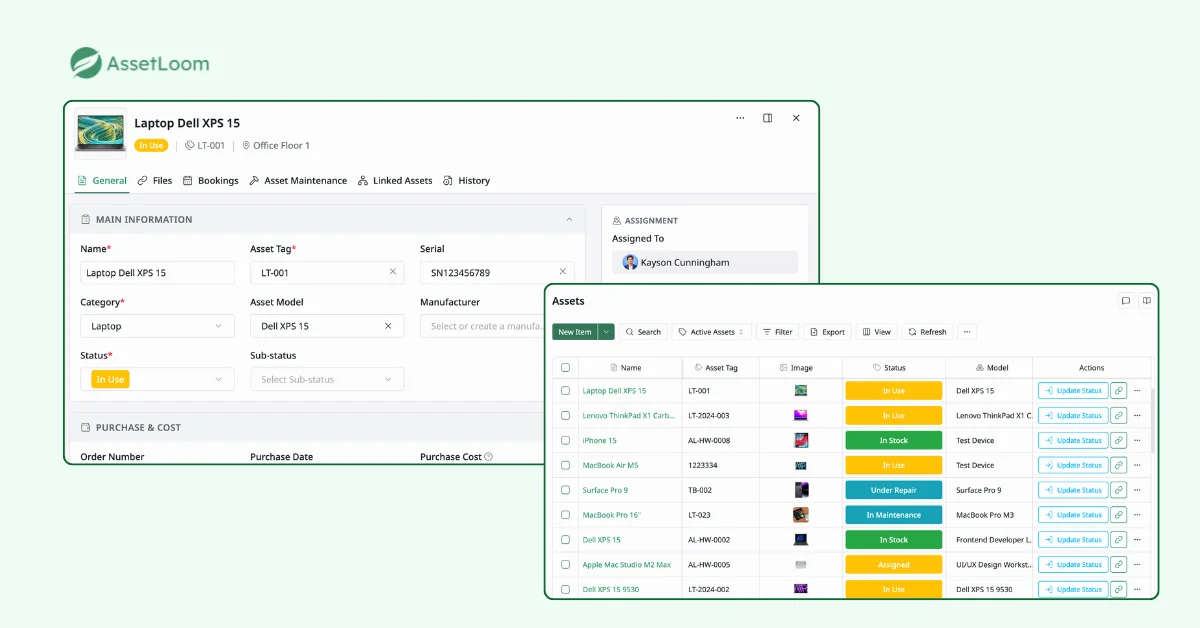This screenshot has height=628, width=1200.
Task: Open row ellipsis menu for Surface Pro 9 row
Action: click(x=1137, y=490)
